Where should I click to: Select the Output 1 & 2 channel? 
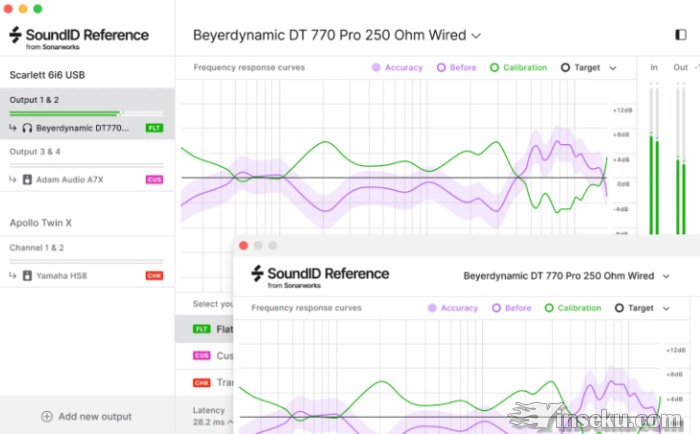(x=35, y=100)
